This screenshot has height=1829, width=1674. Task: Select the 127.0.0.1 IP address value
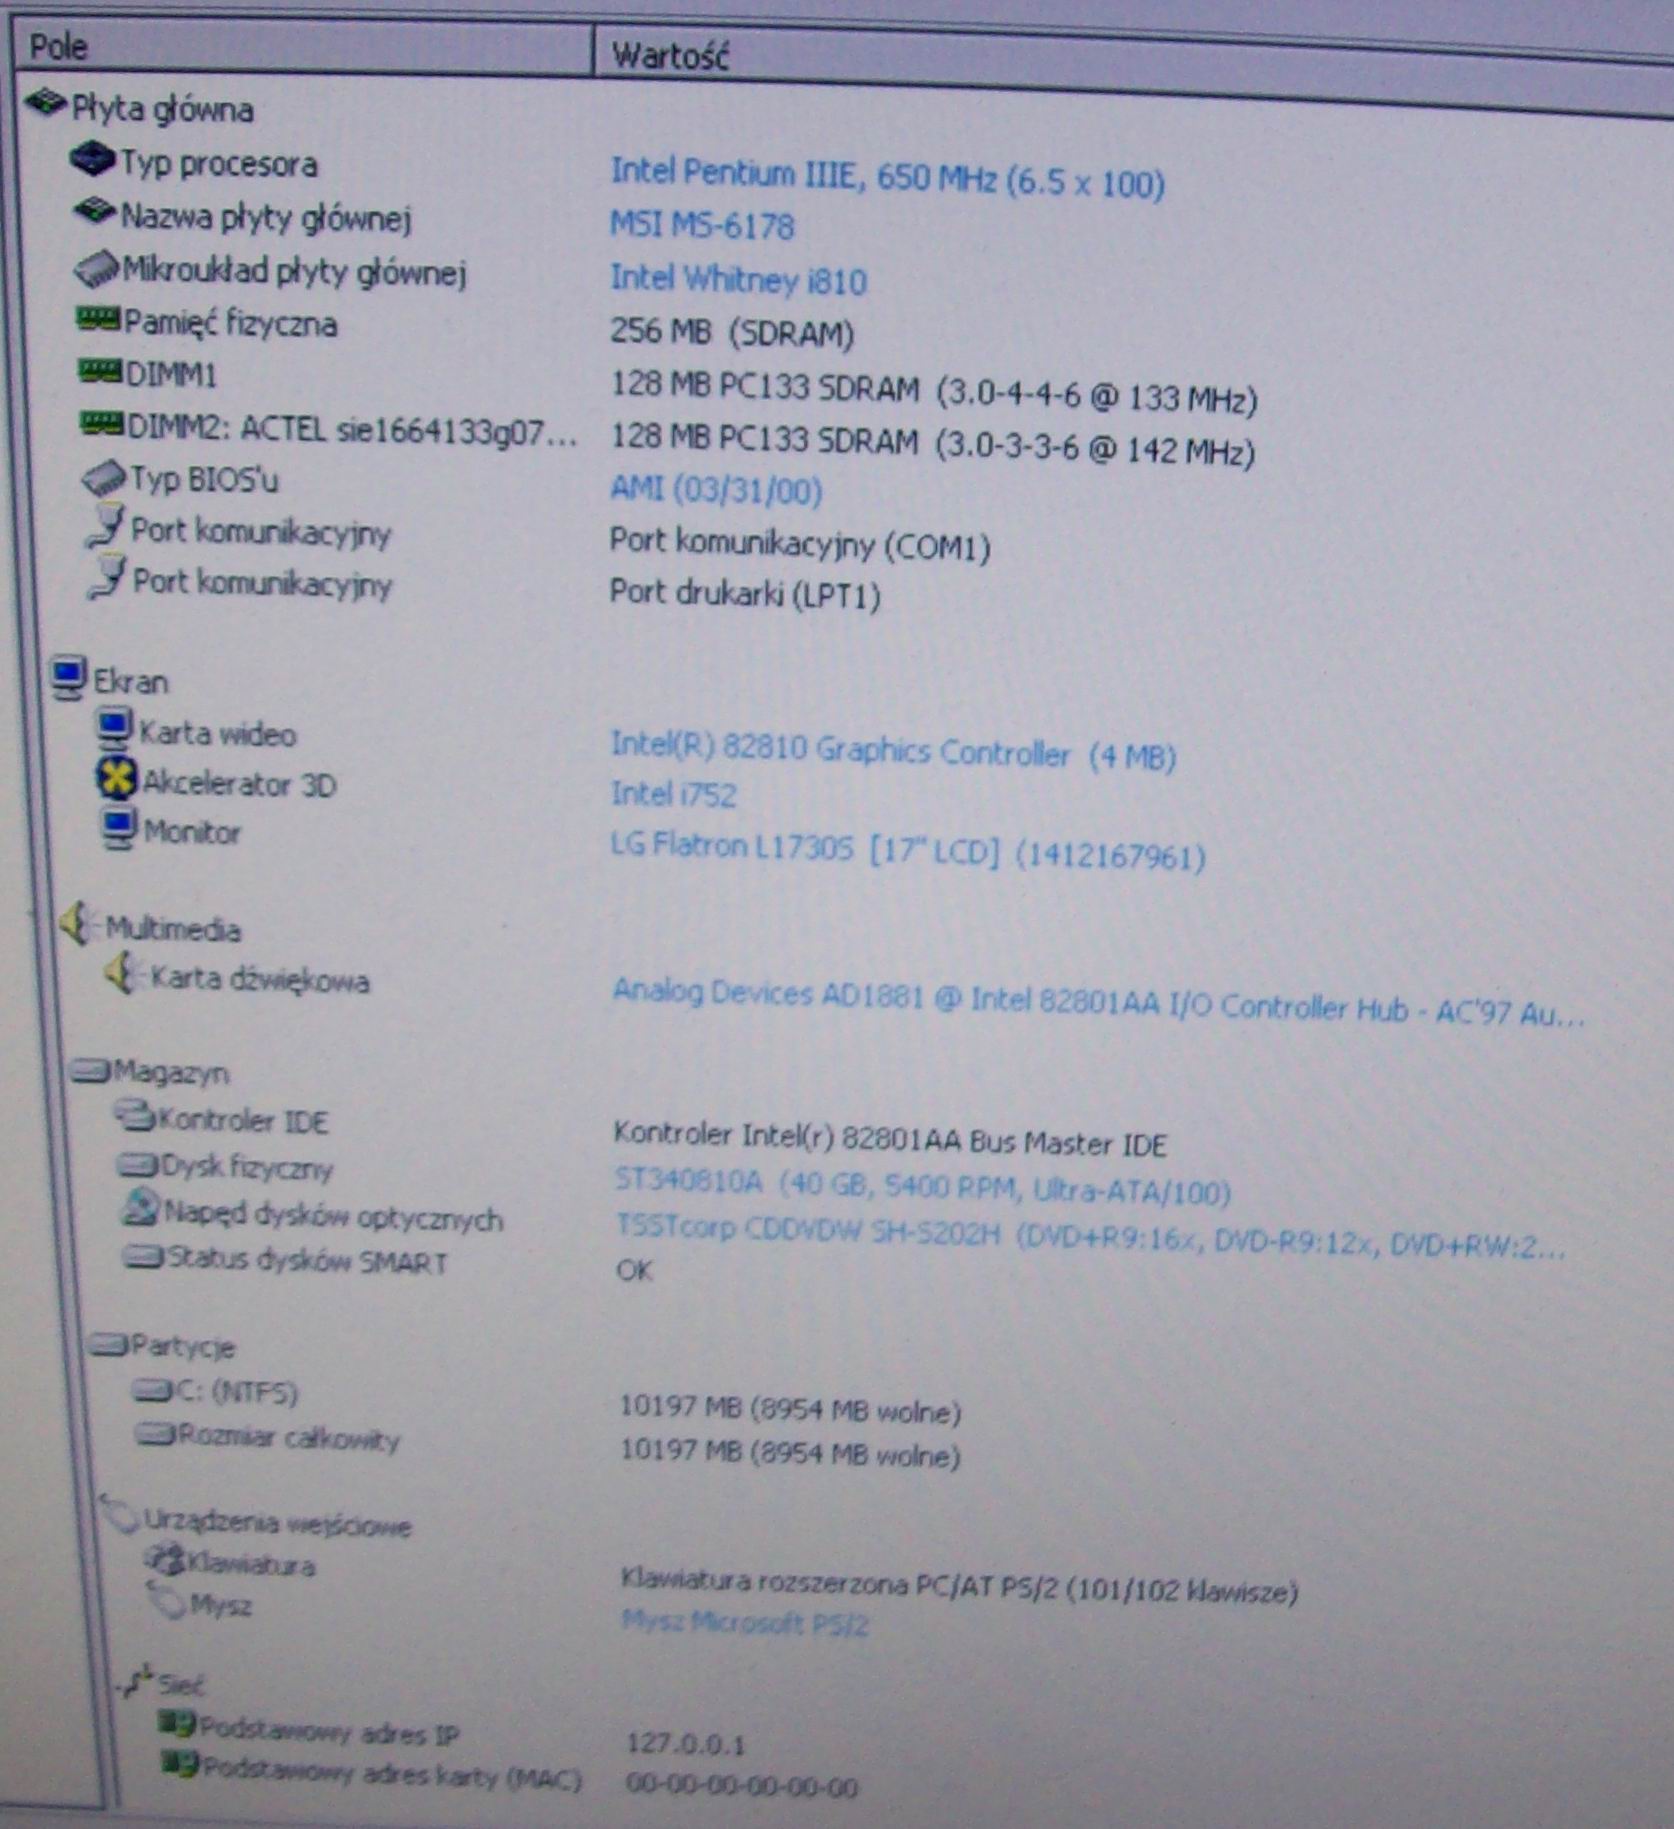click(686, 1744)
